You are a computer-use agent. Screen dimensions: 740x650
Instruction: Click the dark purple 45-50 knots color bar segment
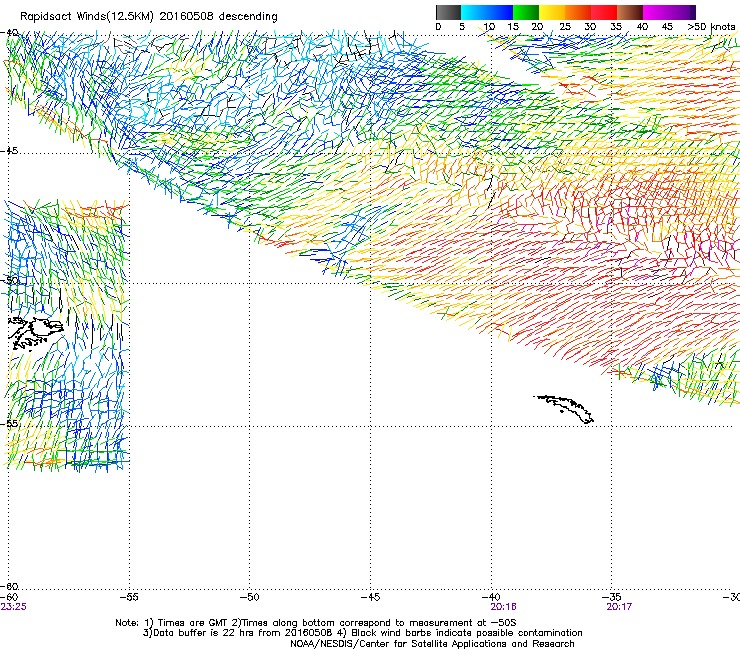pos(682,12)
